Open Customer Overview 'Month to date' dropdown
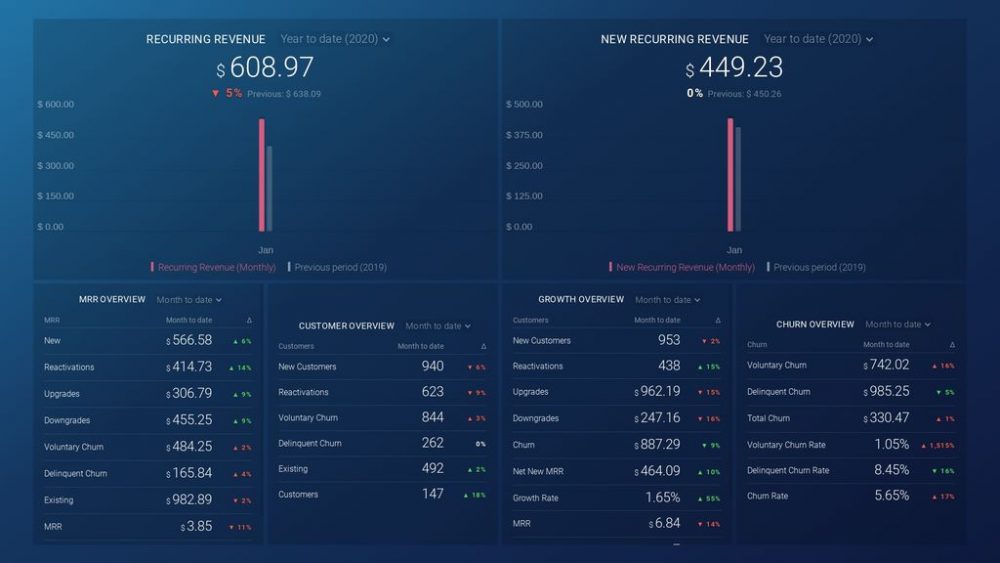Screen dimensions: 1000x563 pos(438,326)
